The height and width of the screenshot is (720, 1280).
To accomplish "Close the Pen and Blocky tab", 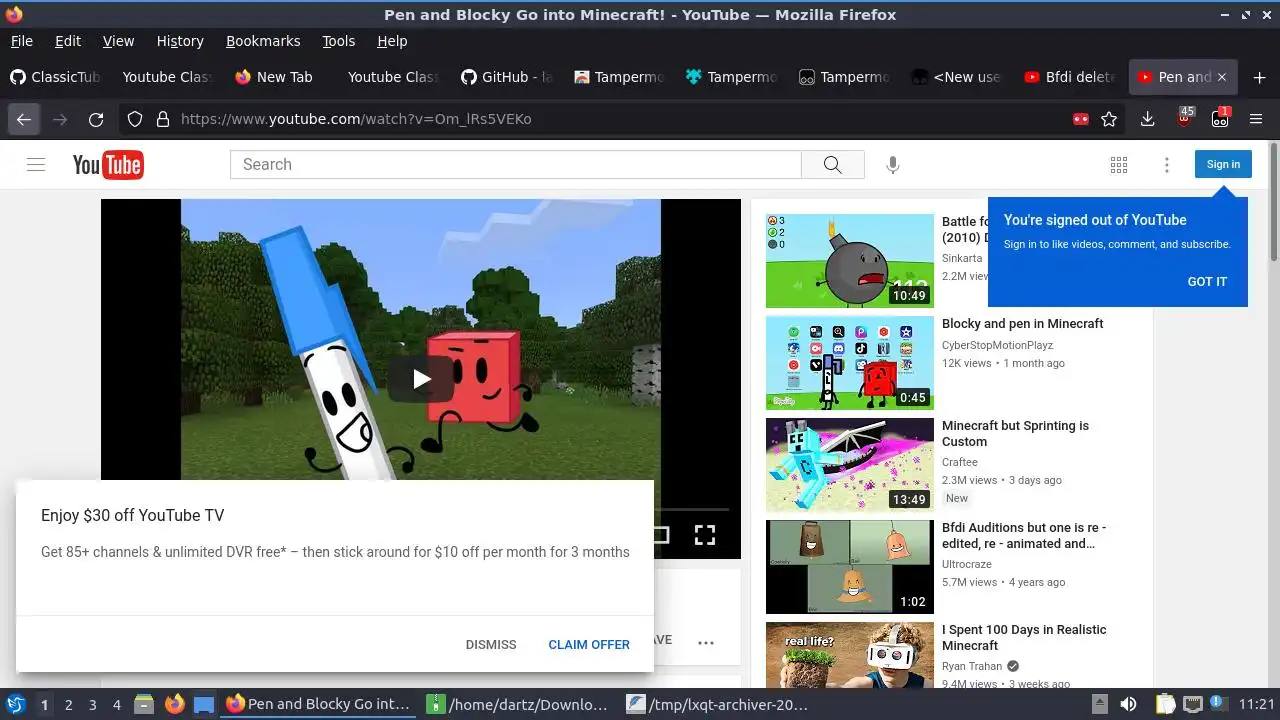I will coord(1221,77).
